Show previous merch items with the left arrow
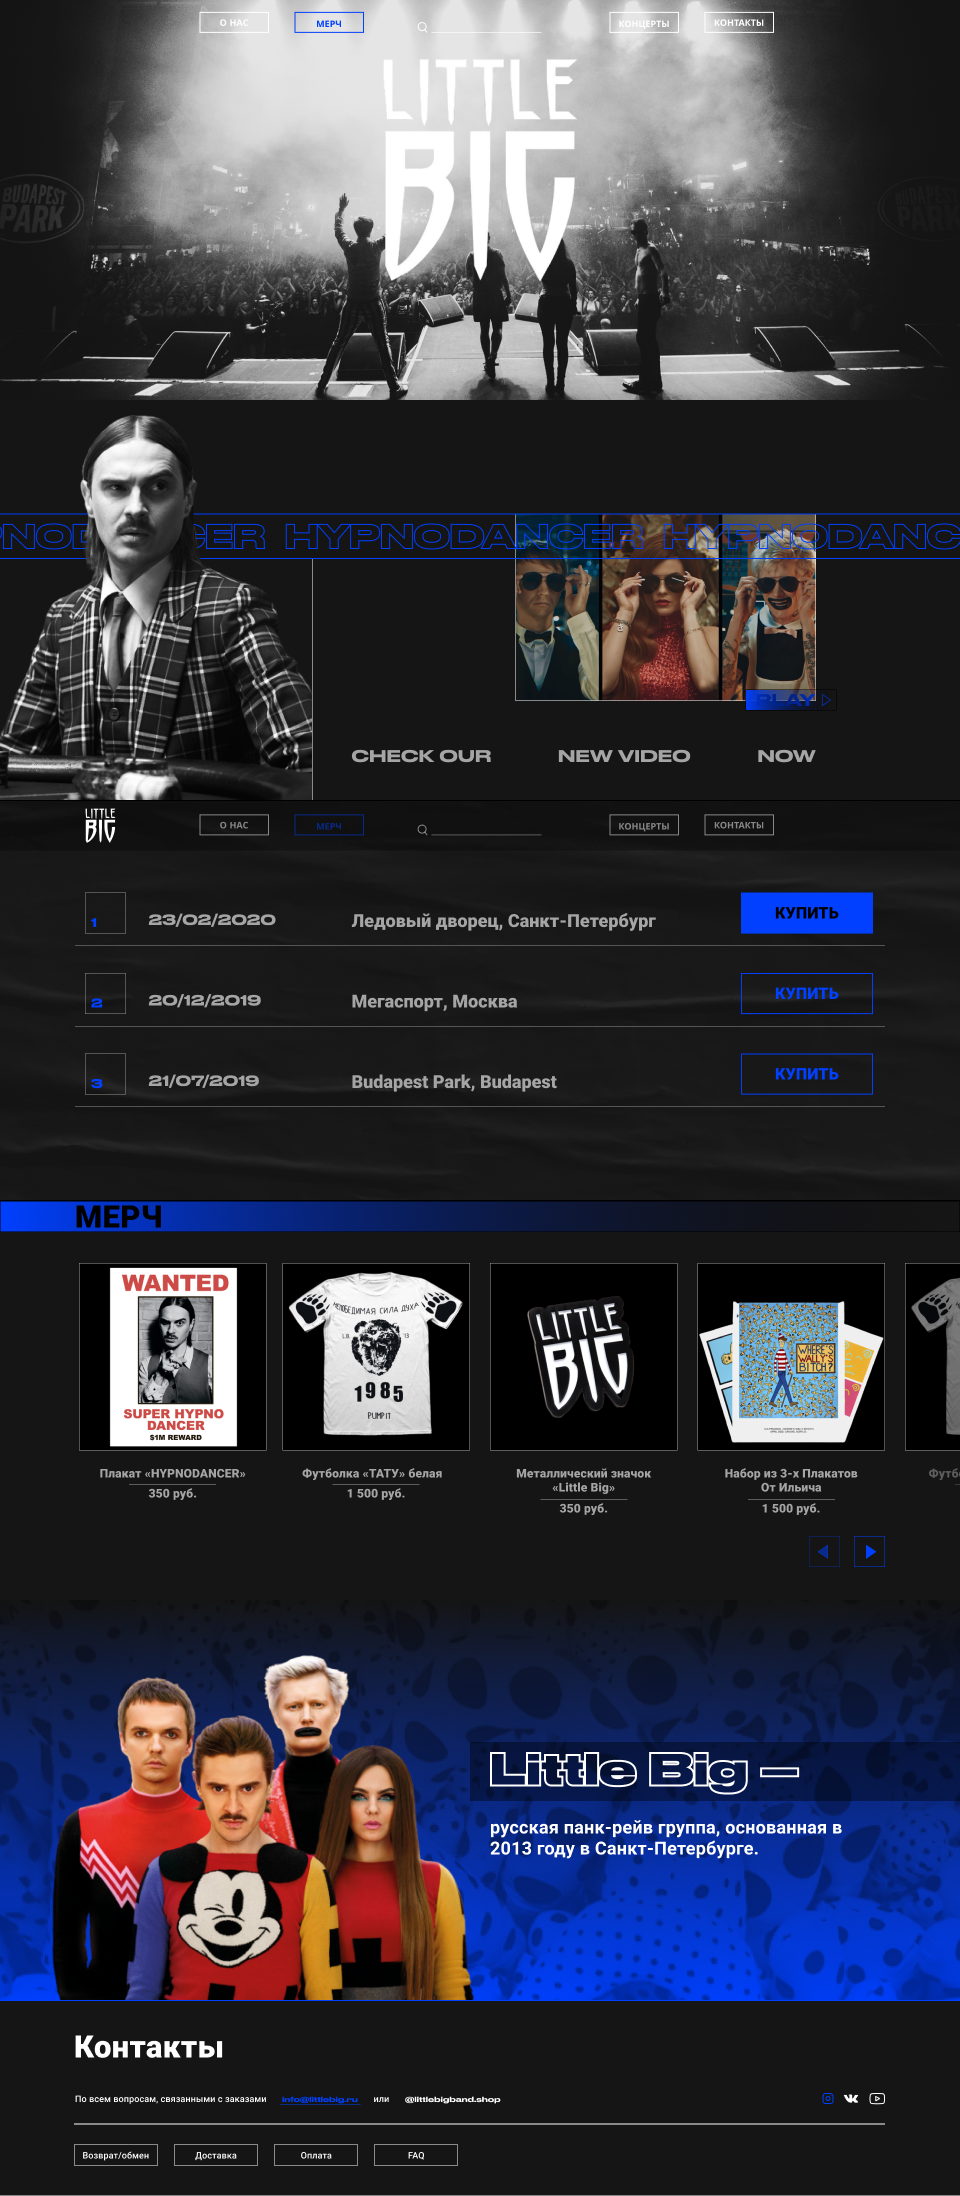 tap(824, 1551)
